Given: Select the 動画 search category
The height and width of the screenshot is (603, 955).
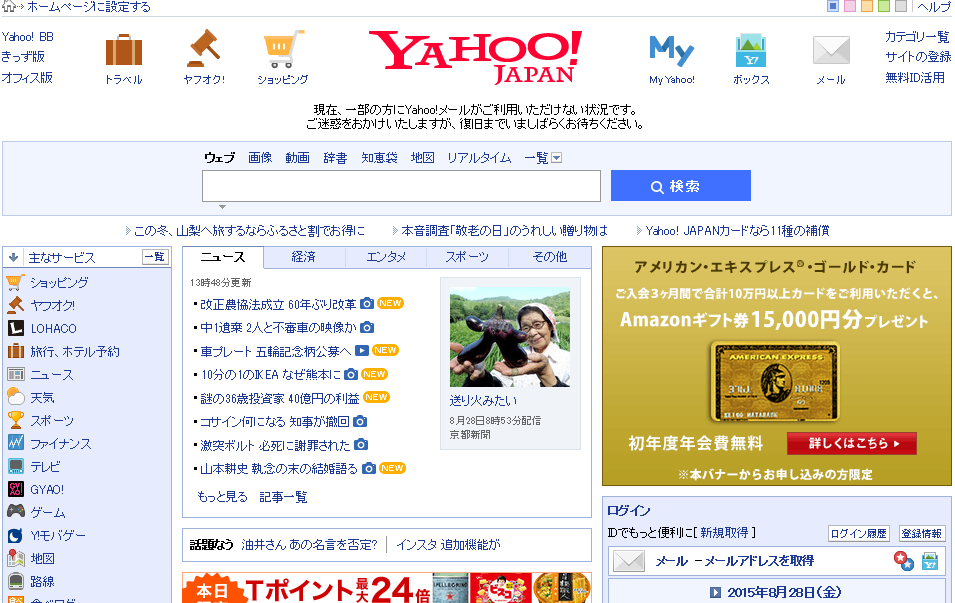Looking at the screenshot, I should pos(297,158).
